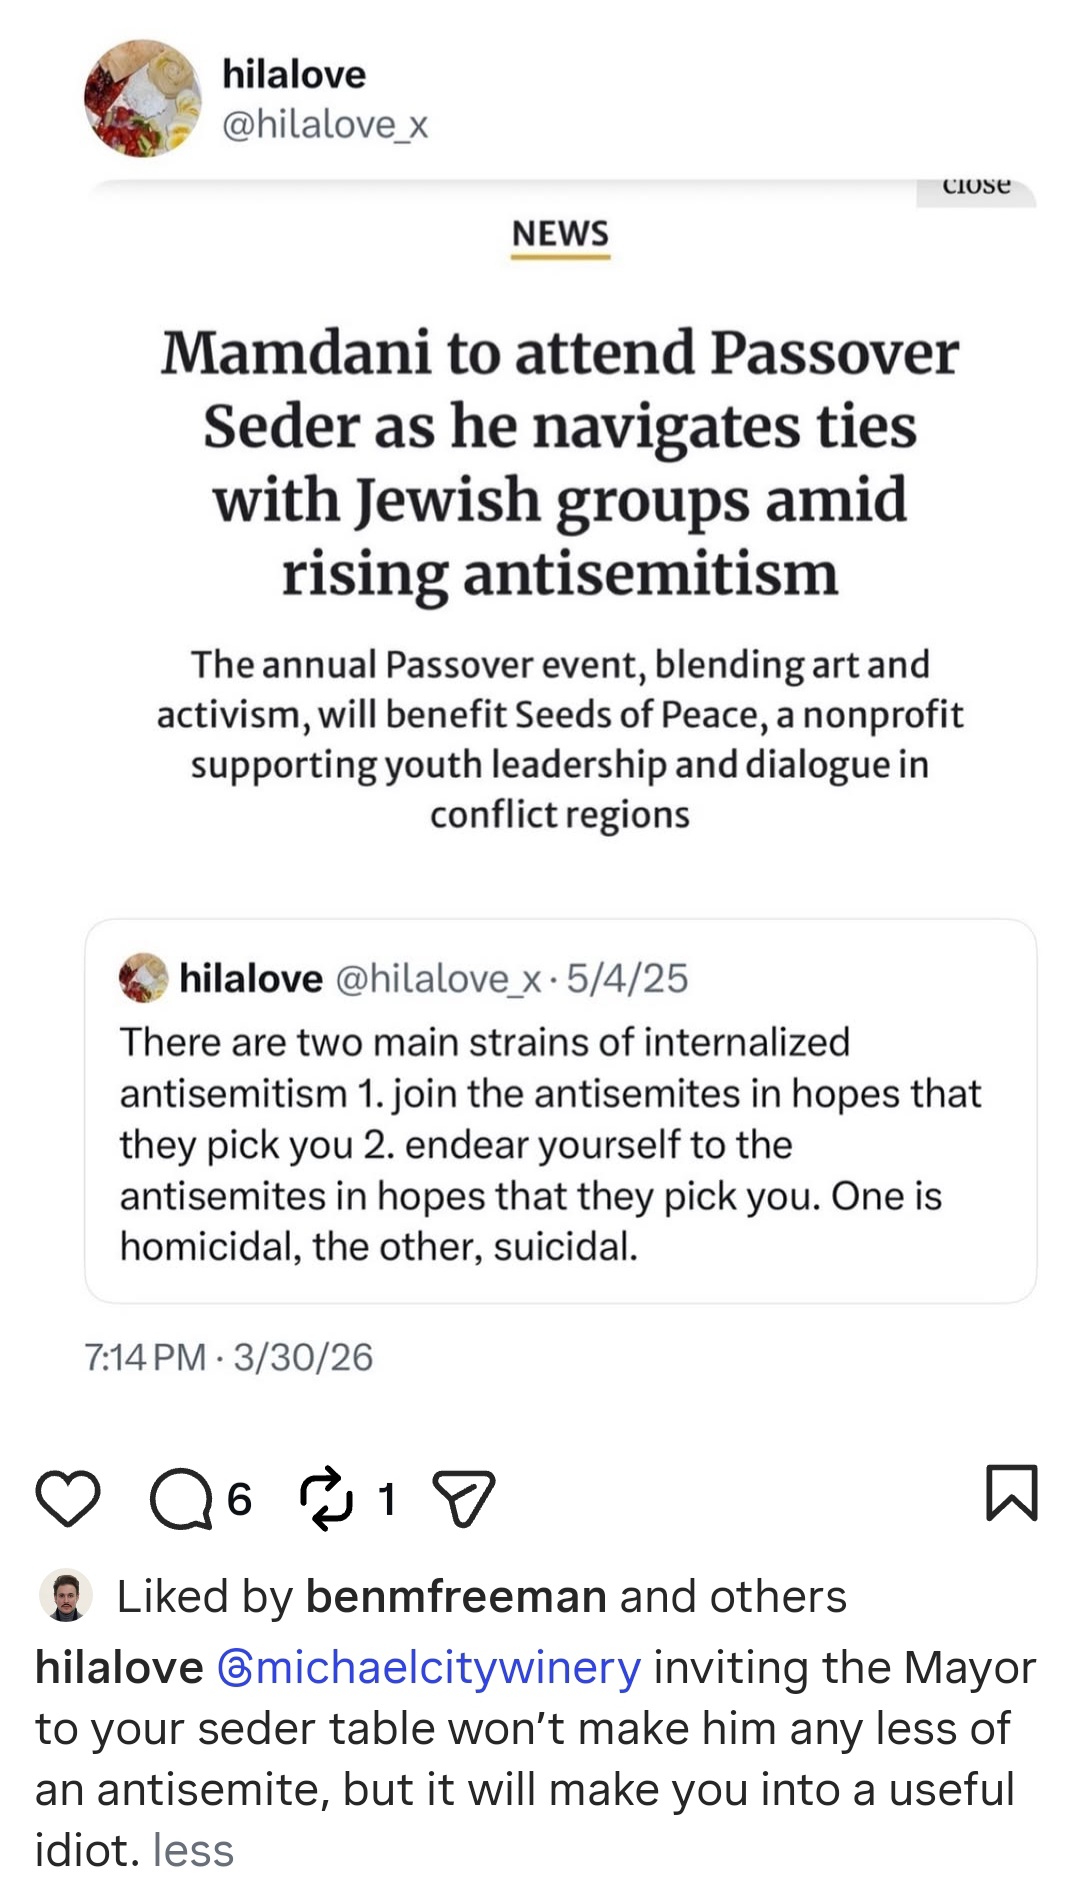
Task: Open comments via the speech bubble icon
Action: 180,1499
